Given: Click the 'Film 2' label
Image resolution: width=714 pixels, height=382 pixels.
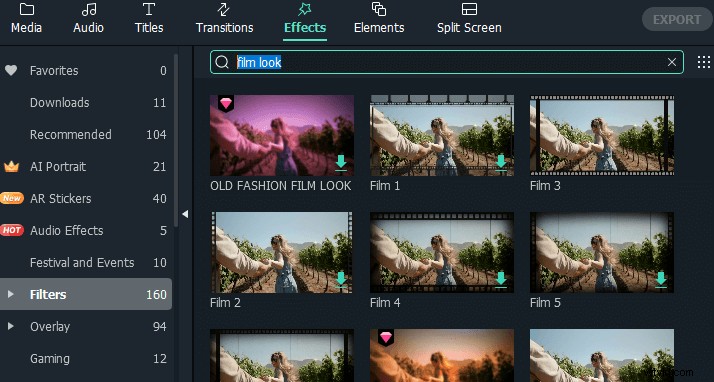Looking at the screenshot, I should coord(225,303).
